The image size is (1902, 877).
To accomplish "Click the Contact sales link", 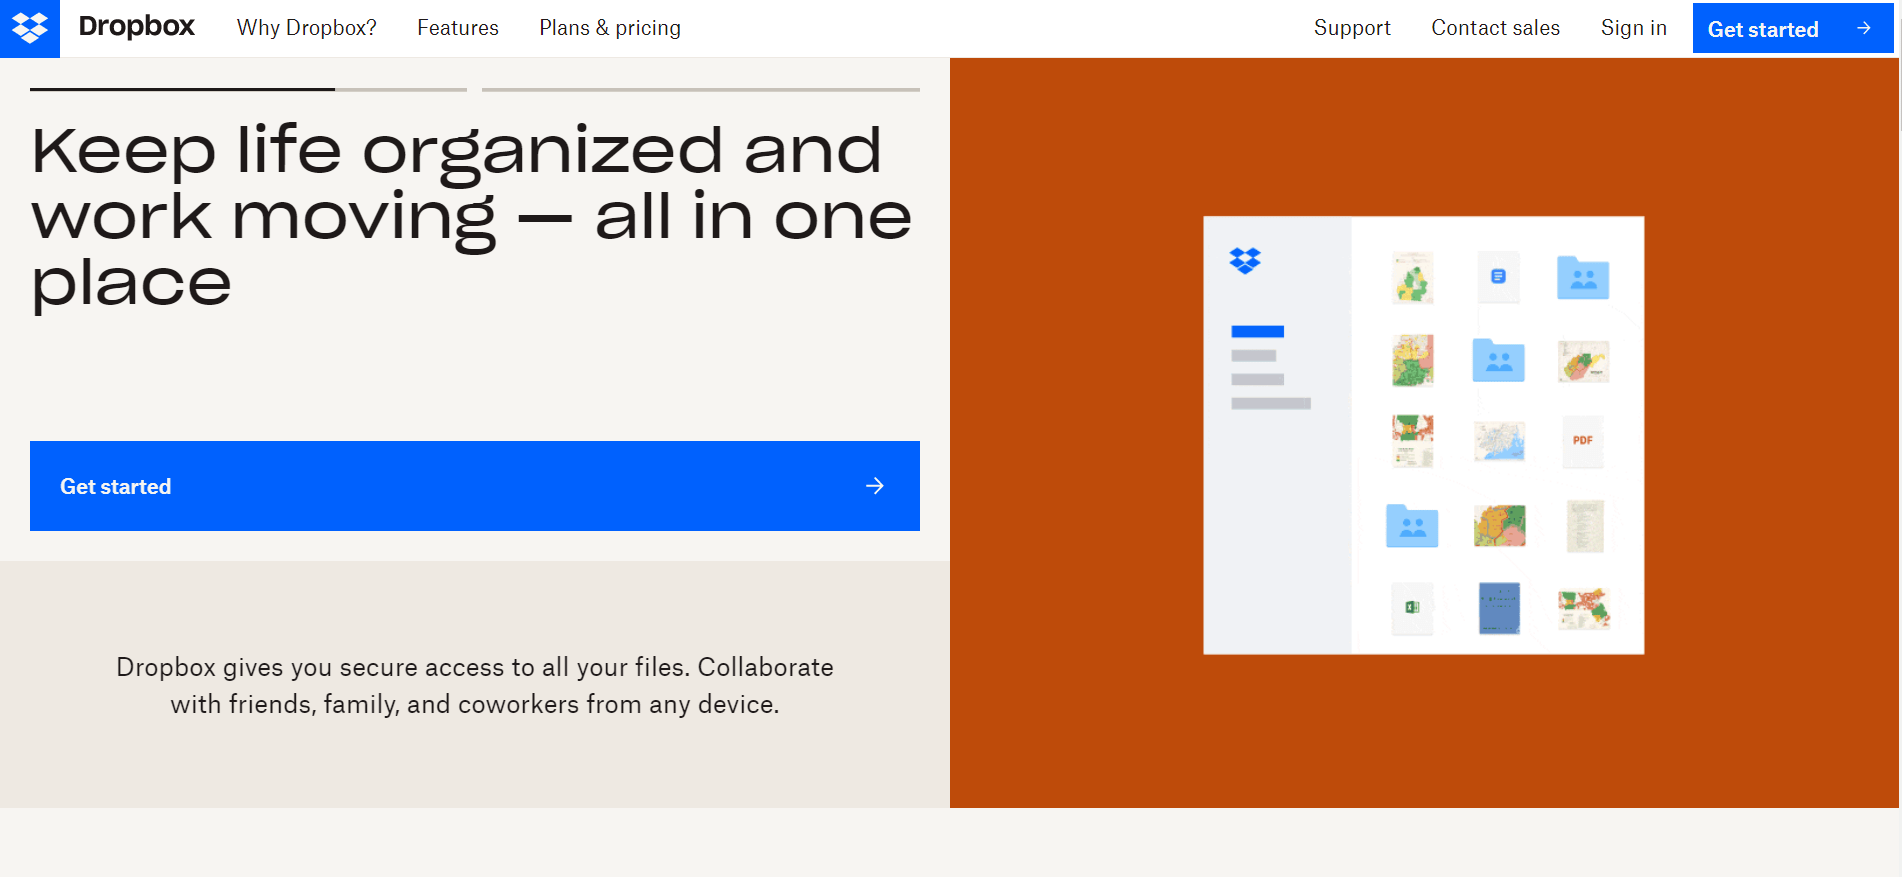I will (1495, 28).
